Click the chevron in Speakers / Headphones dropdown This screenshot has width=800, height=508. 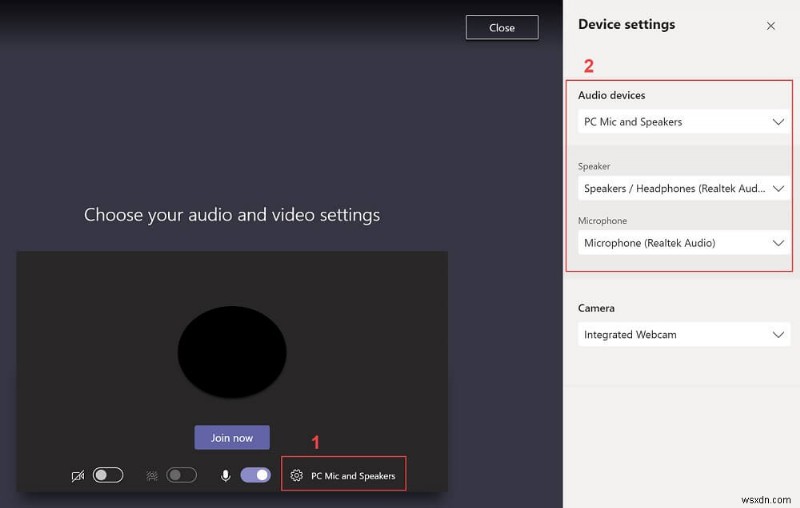[778, 189]
